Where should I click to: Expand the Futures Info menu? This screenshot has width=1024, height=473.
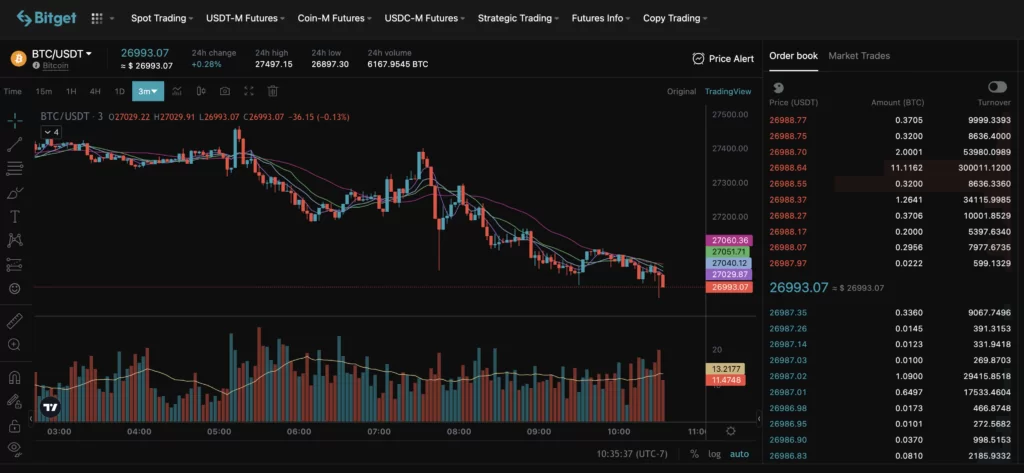601,18
